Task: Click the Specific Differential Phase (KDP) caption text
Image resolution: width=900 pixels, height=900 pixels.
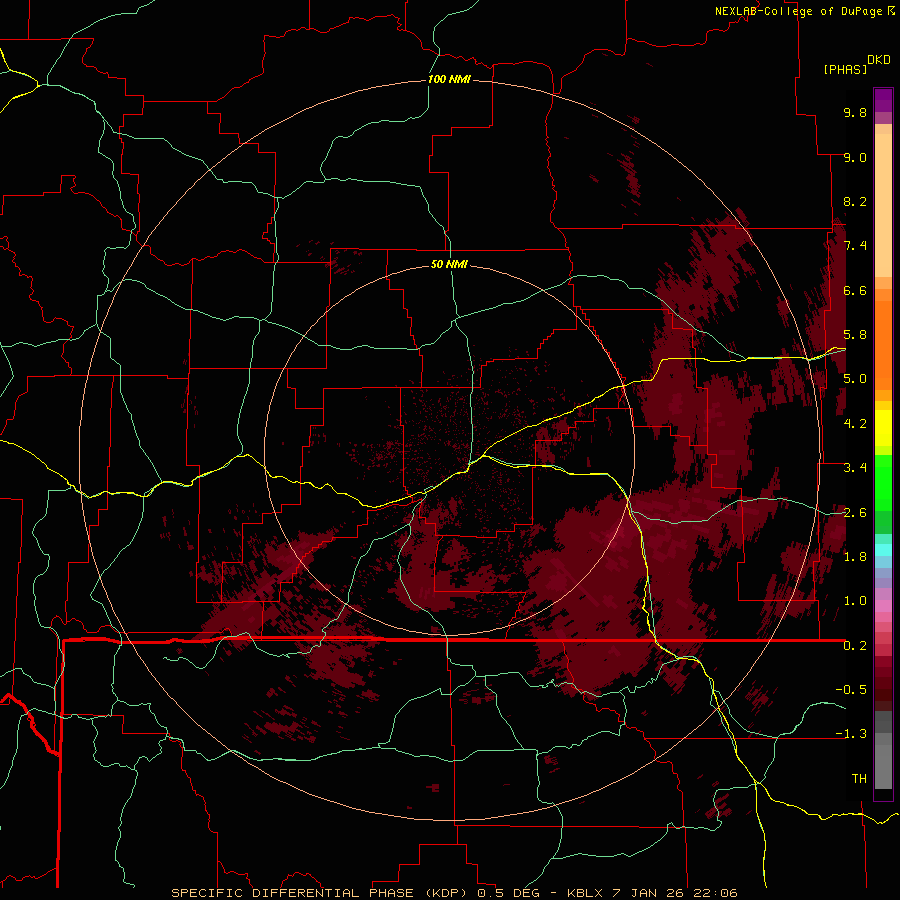Action: click(x=318, y=893)
